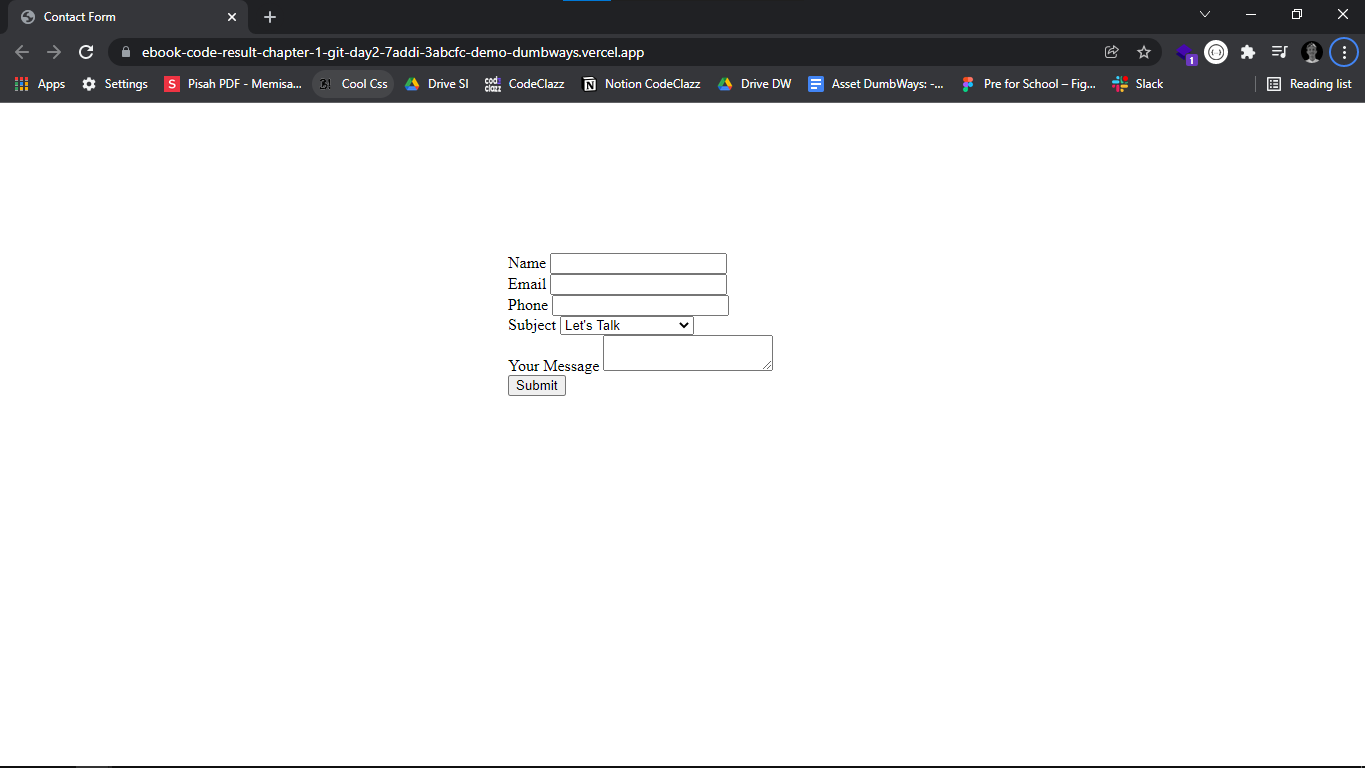Click the share page icon in address bar

[1111, 52]
